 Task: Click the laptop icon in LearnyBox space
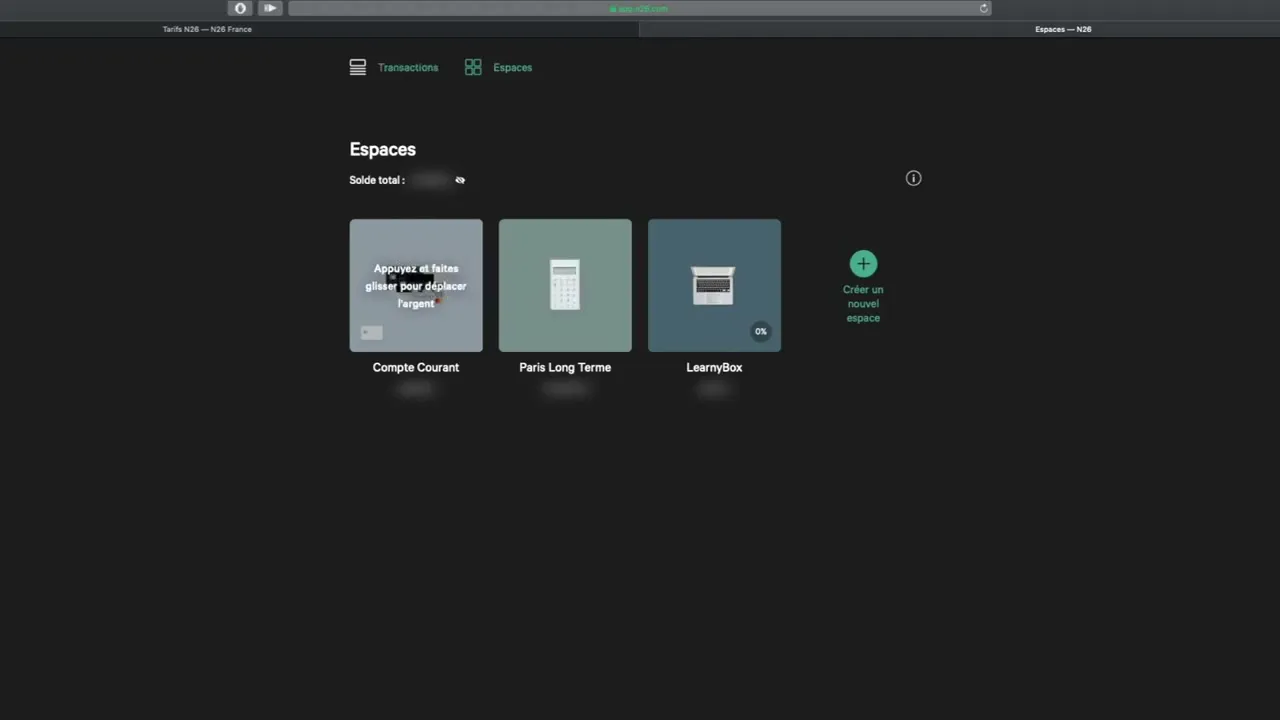[x=714, y=285]
